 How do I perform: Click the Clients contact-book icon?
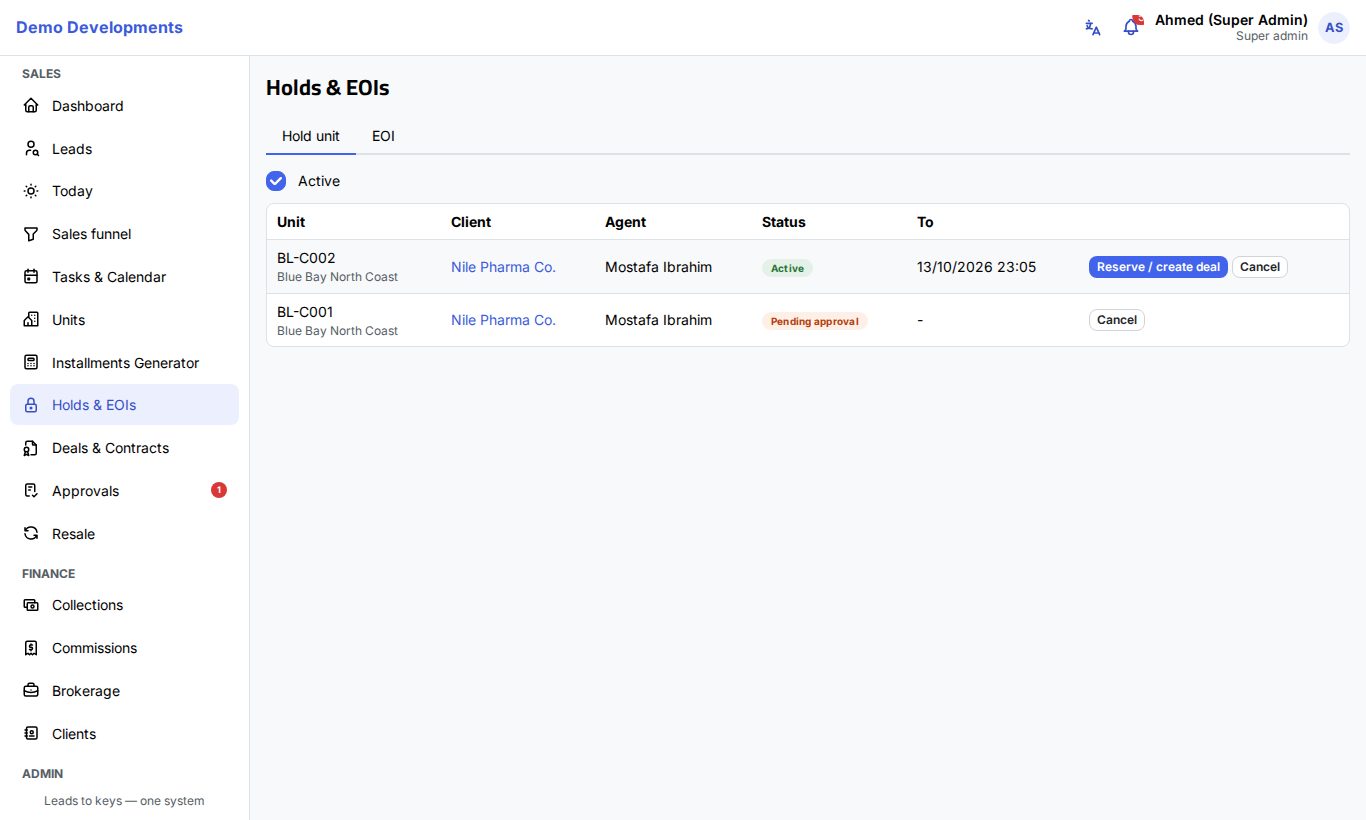pyautogui.click(x=31, y=734)
